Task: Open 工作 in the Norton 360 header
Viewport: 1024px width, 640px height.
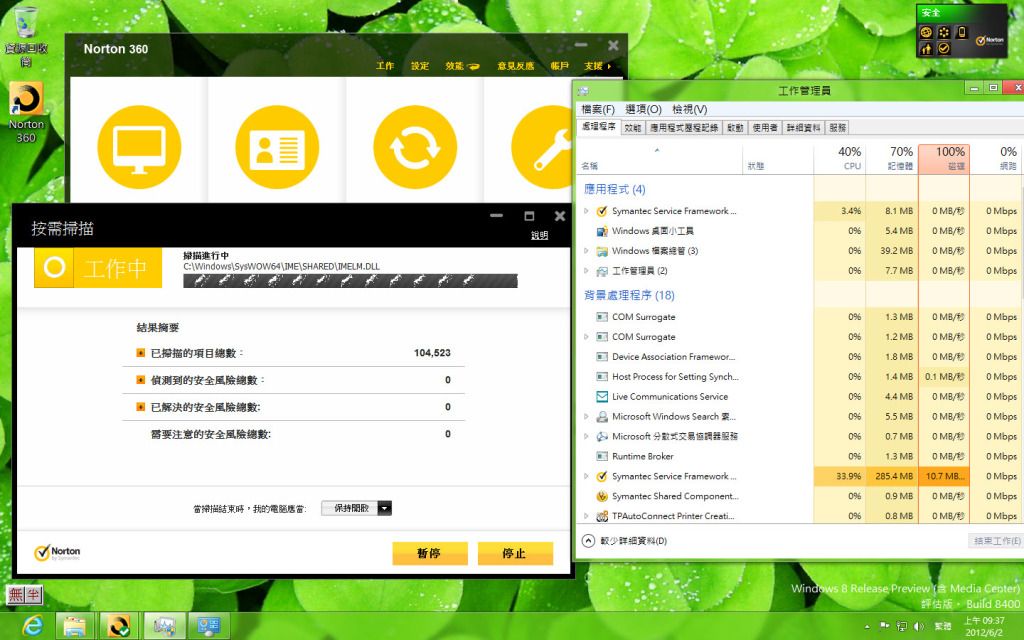Action: tap(385, 66)
